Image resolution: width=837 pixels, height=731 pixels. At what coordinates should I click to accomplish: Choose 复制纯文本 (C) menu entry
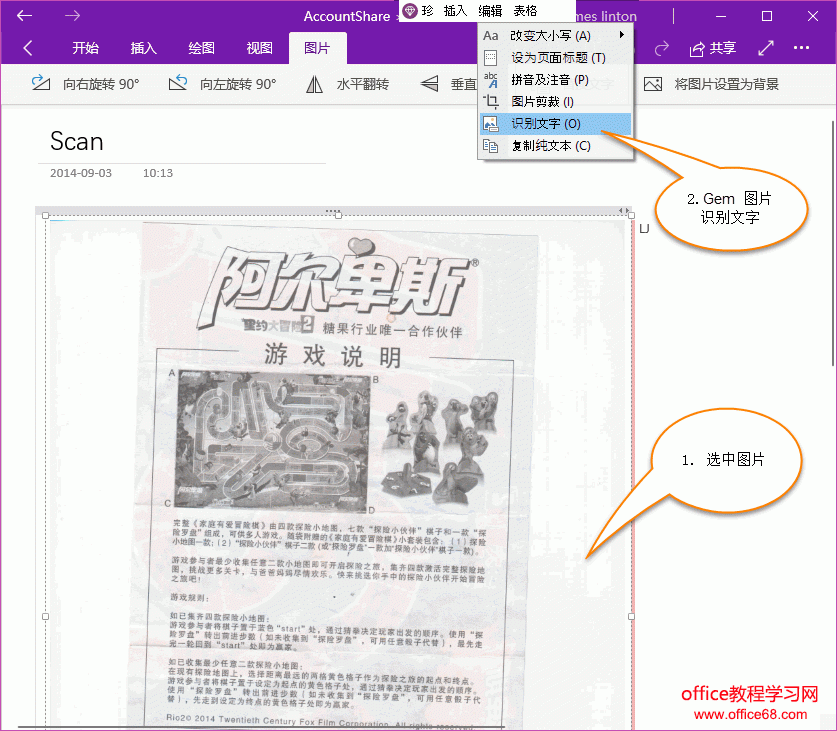pyautogui.click(x=550, y=146)
